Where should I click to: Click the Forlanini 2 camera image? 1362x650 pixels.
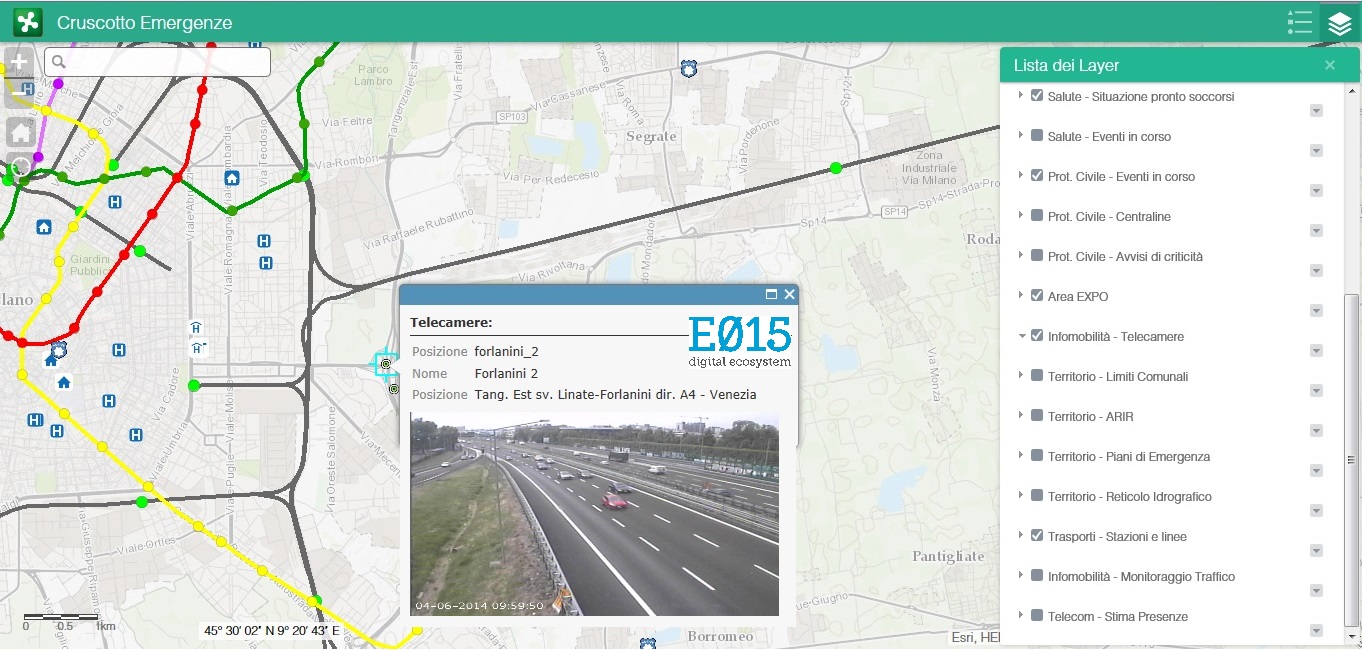[x=594, y=515]
